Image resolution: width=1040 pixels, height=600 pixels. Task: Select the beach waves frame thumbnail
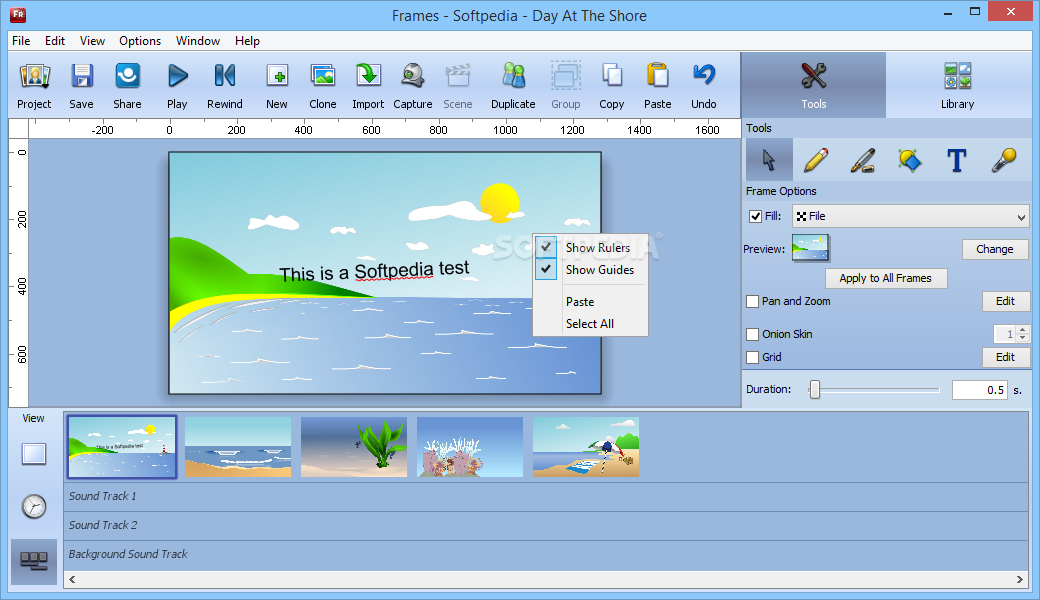(x=238, y=447)
